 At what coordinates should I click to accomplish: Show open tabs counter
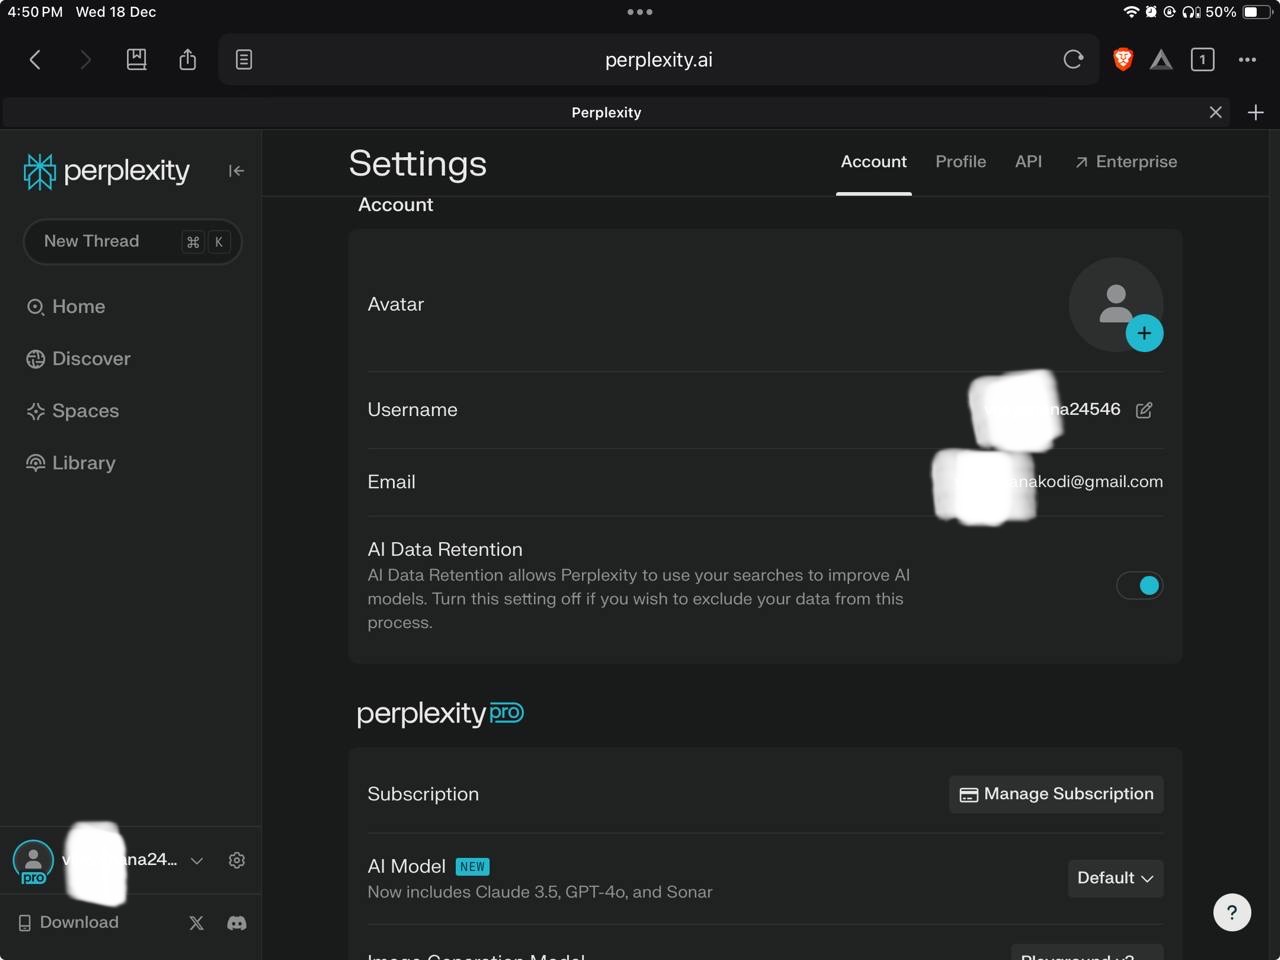click(1203, 60)
